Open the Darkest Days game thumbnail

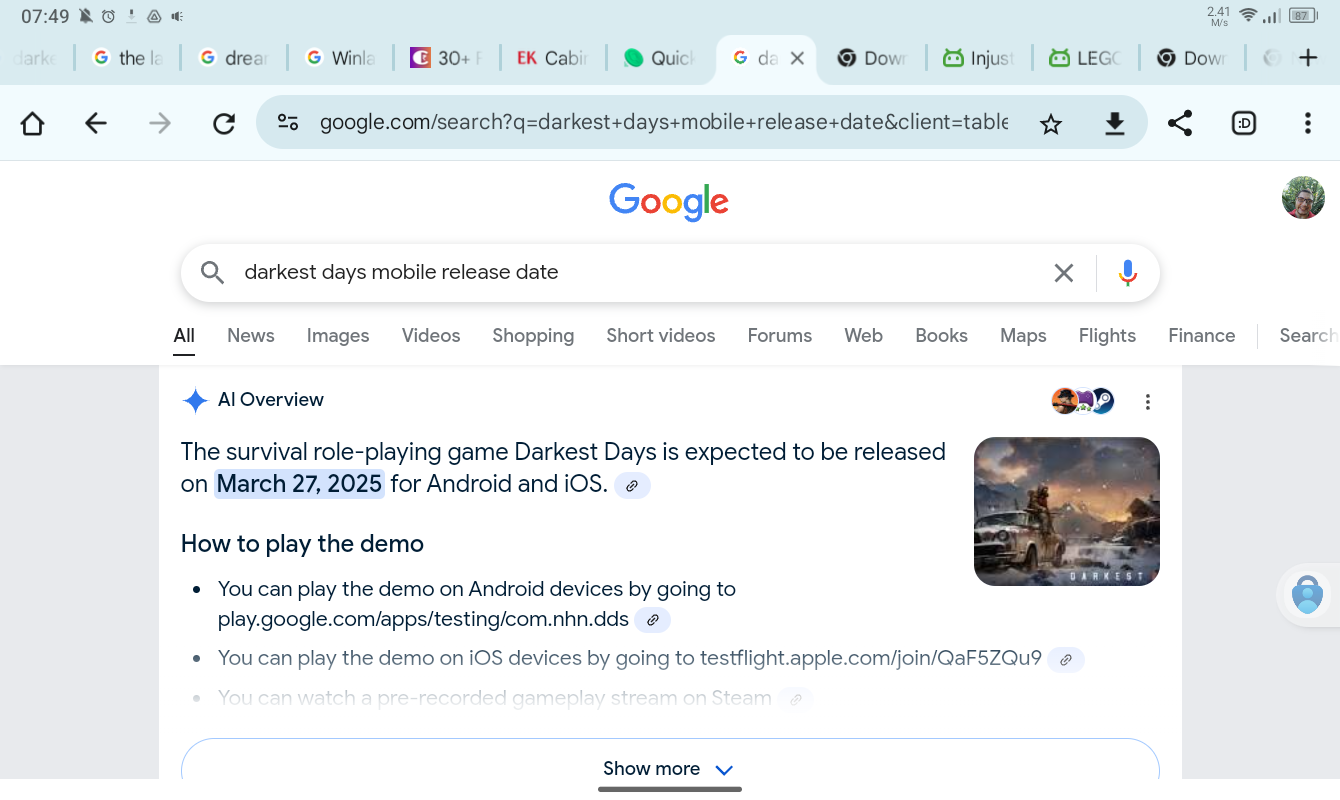pyautogui.click(x=1067, y=511)
